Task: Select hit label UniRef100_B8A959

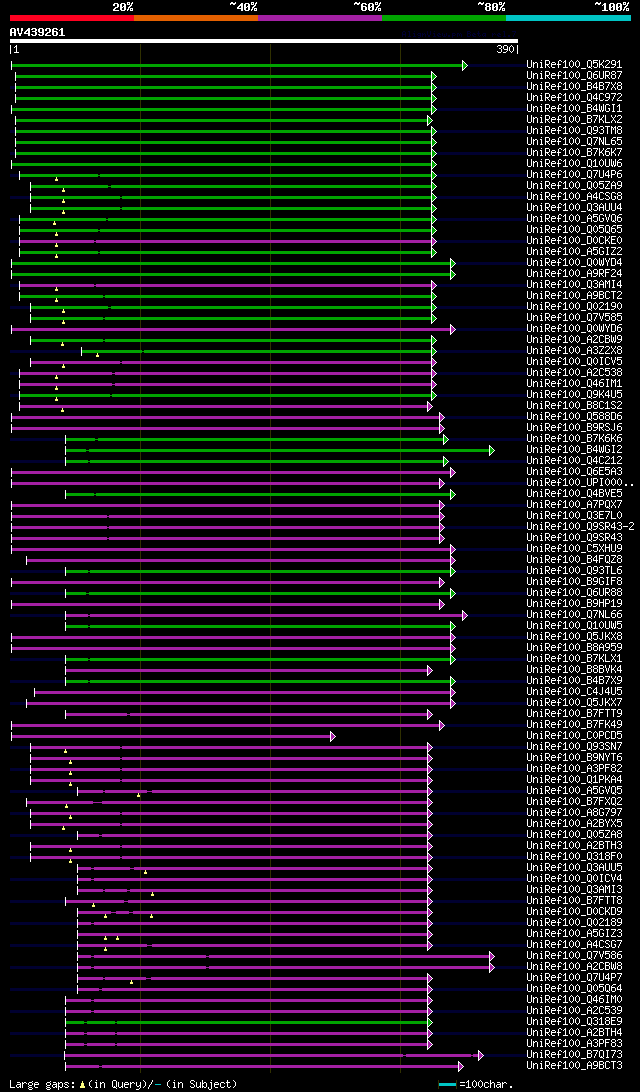Action: pos(575,647)
